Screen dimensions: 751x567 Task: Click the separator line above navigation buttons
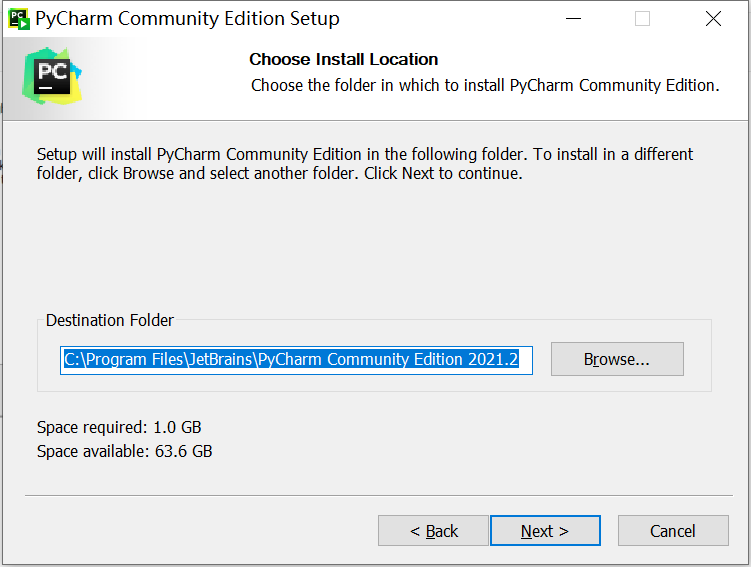click(x=379, y=495)
